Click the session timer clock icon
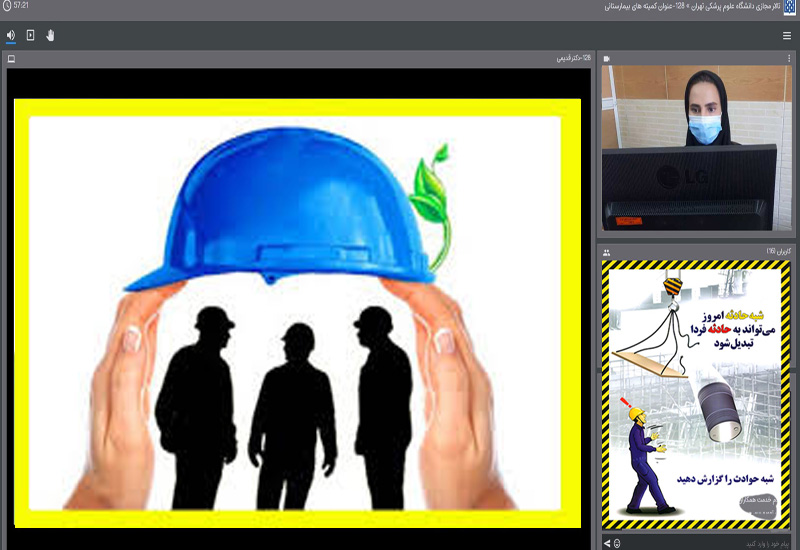The width and height of the screenshot is (800, 550). (x=6, y=6)
